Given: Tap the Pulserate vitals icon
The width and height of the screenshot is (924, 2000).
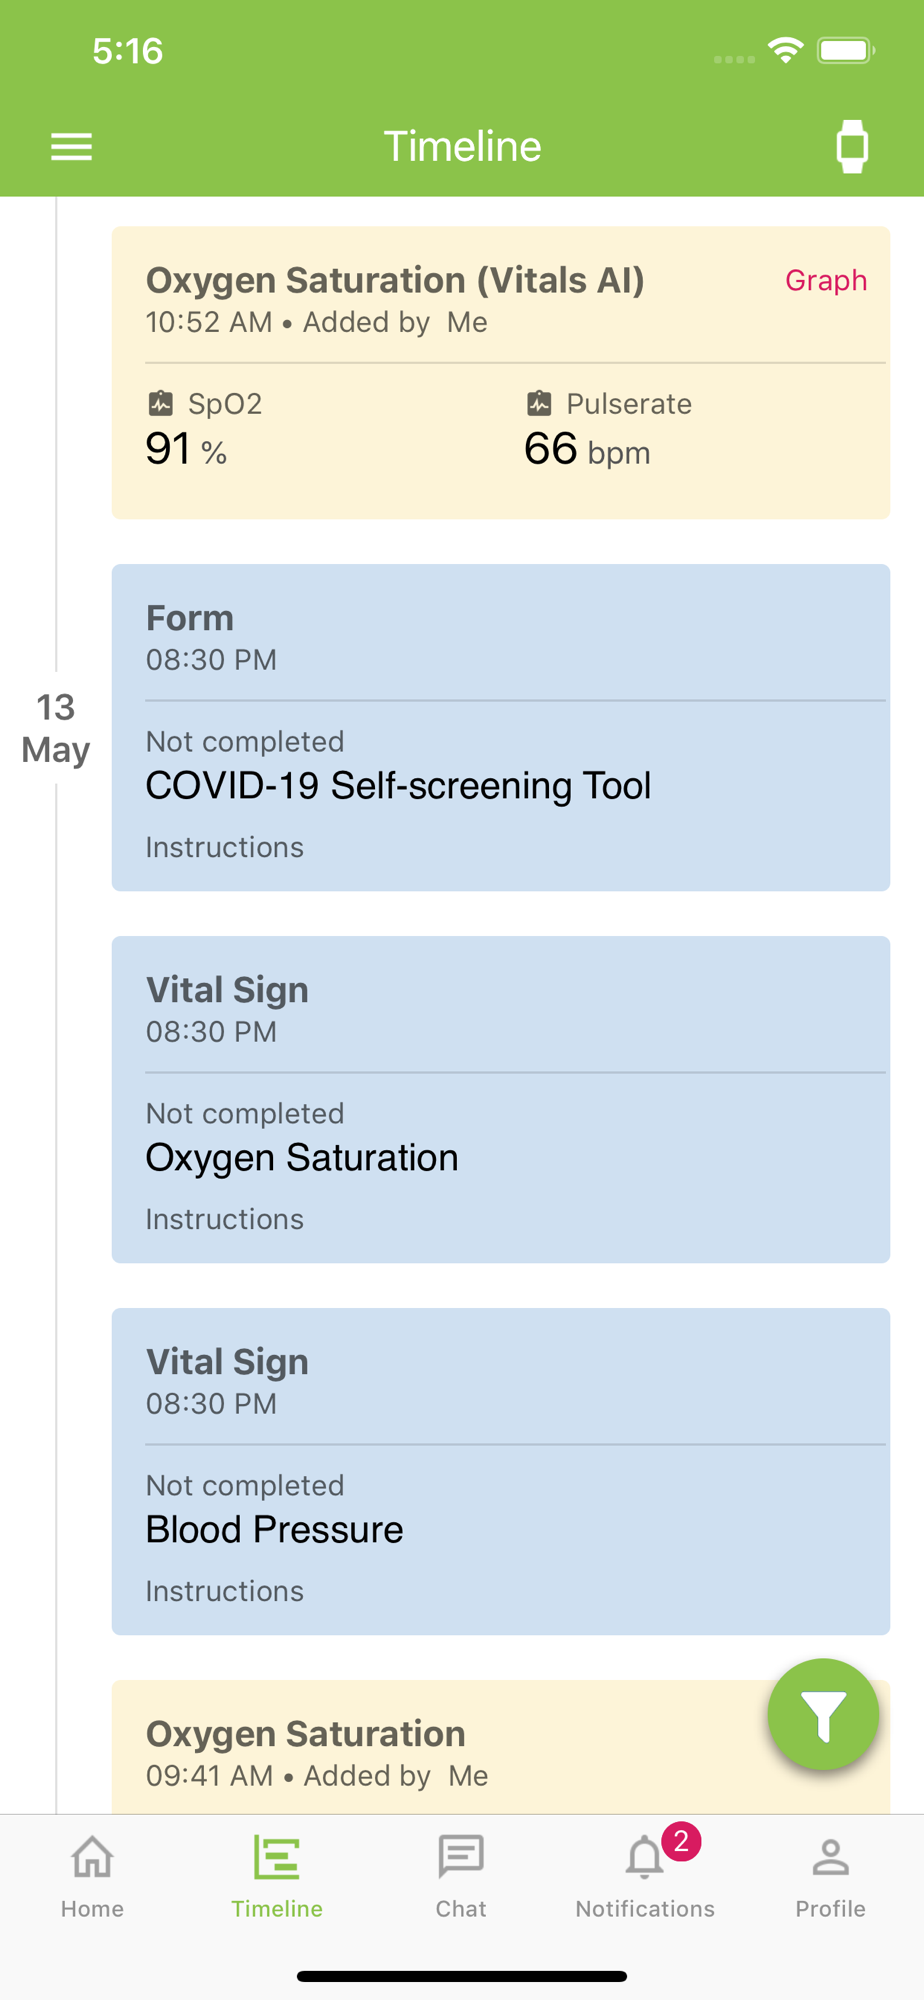Looking at the screenshot, I should point(539,404).
